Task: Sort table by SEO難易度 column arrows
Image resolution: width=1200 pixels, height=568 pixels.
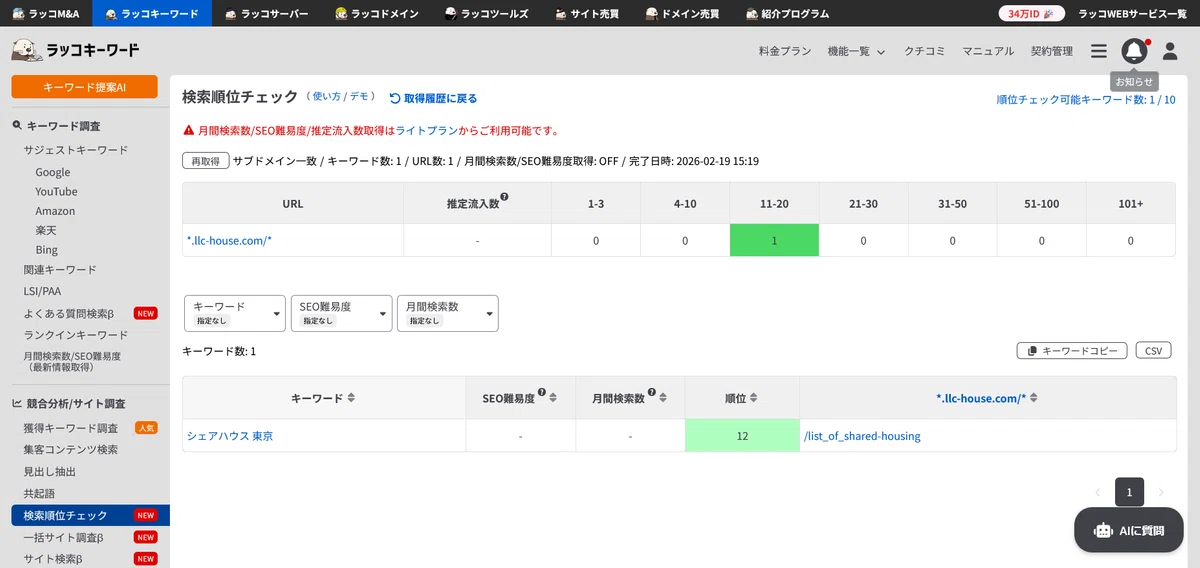Action: [553, 398]
